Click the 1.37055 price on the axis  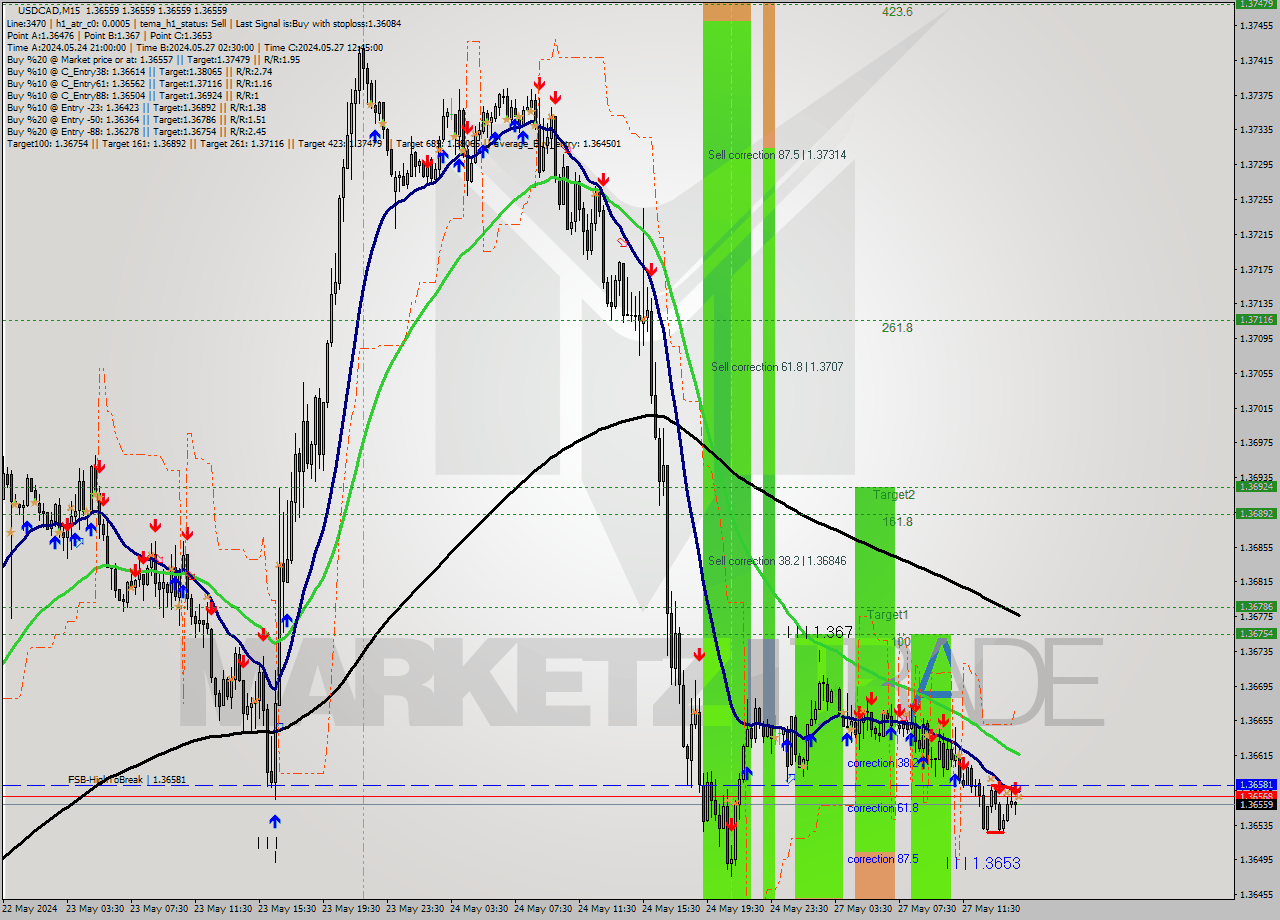point(1255,373)
